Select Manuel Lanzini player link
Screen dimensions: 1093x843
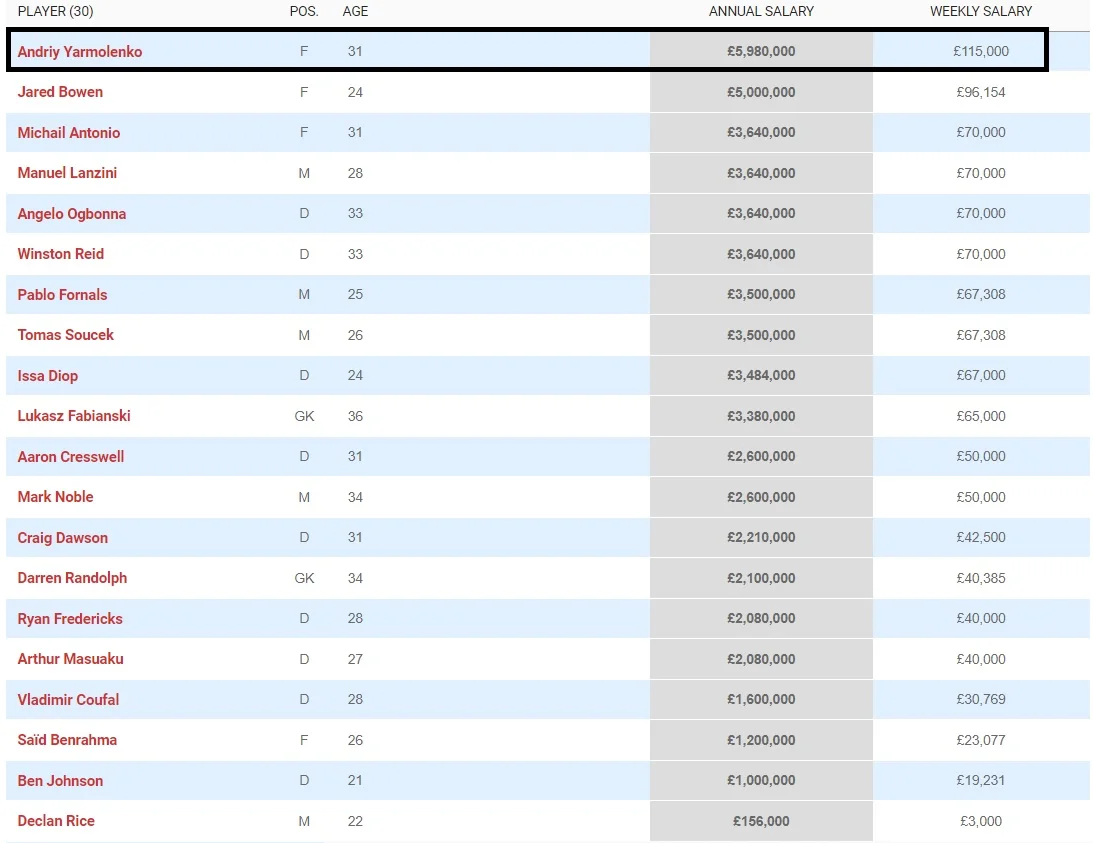point(67,173)
